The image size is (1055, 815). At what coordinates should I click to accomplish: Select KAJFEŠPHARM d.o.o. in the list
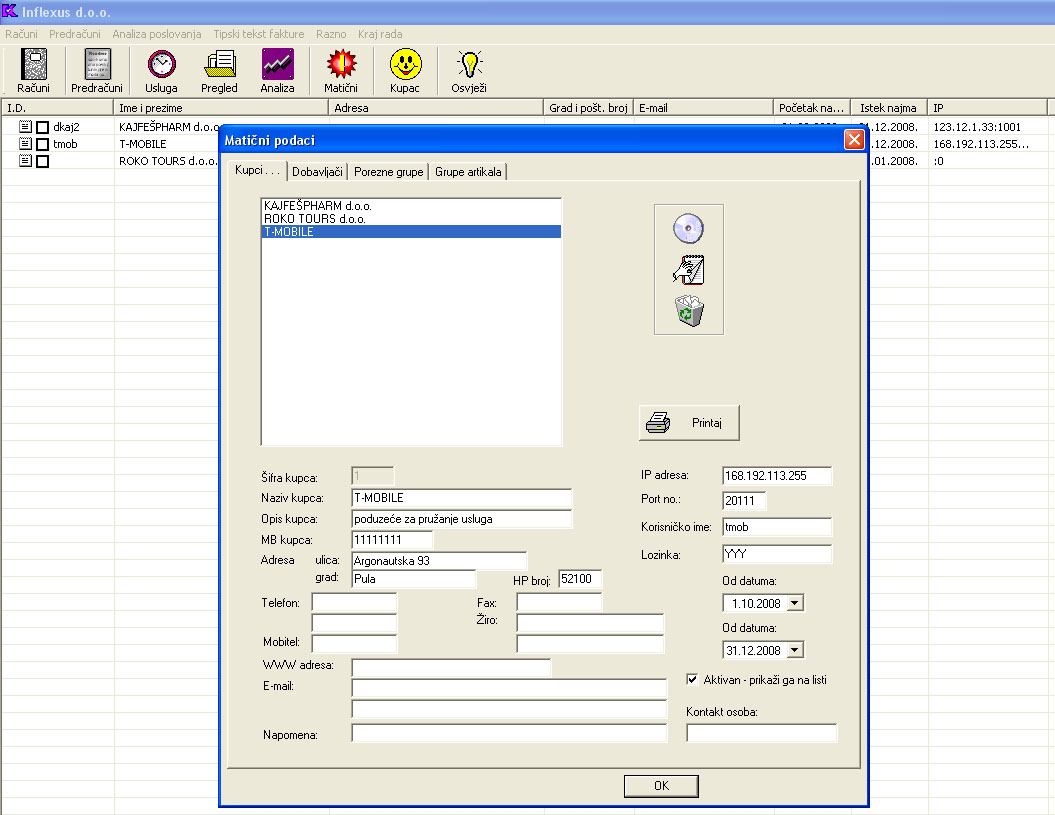pyautogui.click(x=411, y=206)
